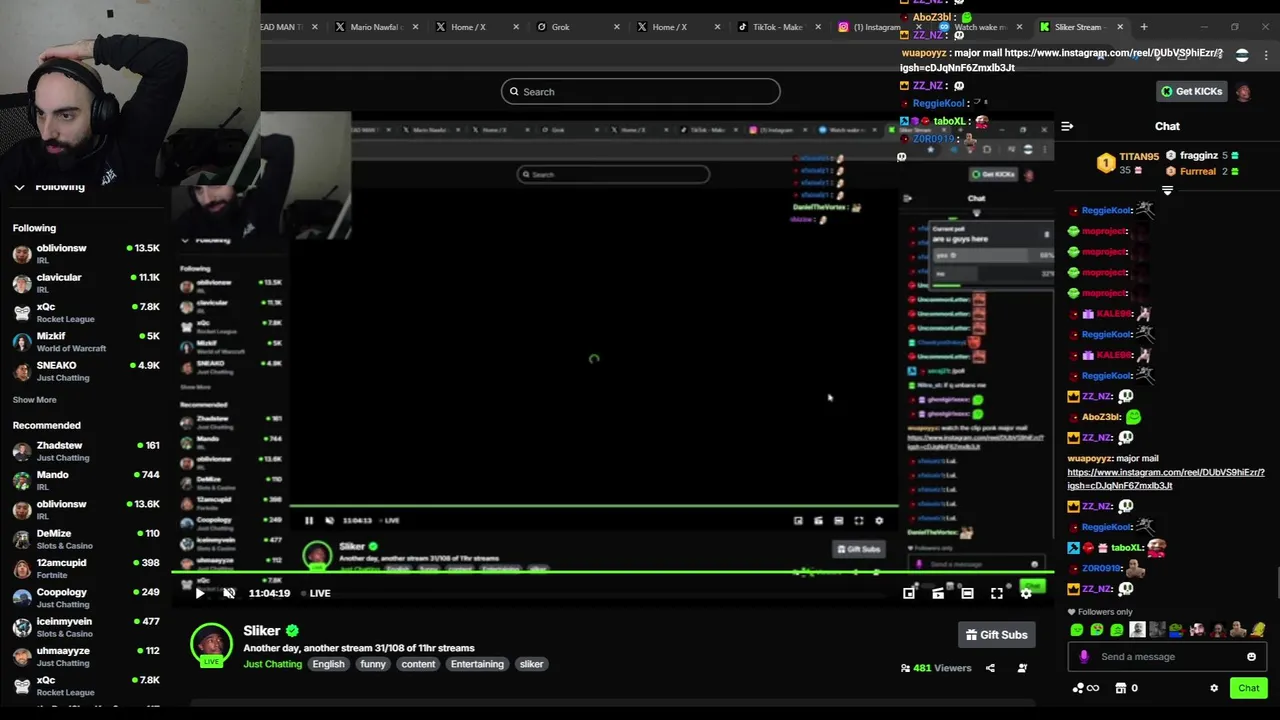1280x720 pixels.
Task: Open the Just Chatting category link
Action: point(272,664)
